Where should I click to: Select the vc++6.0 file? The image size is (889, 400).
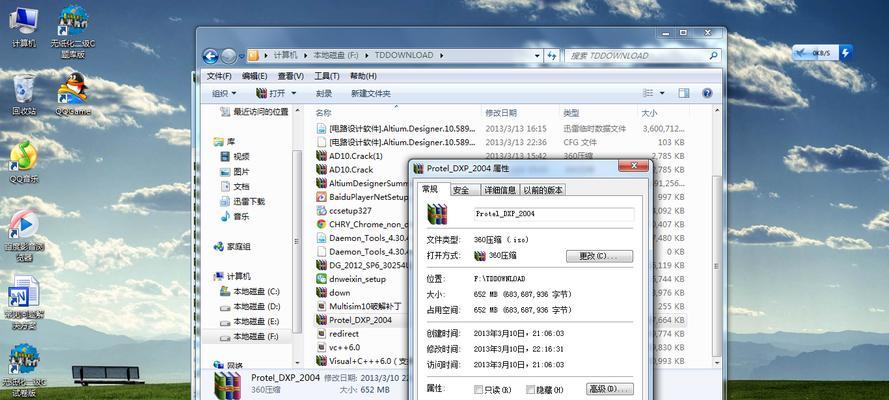(x=337, y=347)
